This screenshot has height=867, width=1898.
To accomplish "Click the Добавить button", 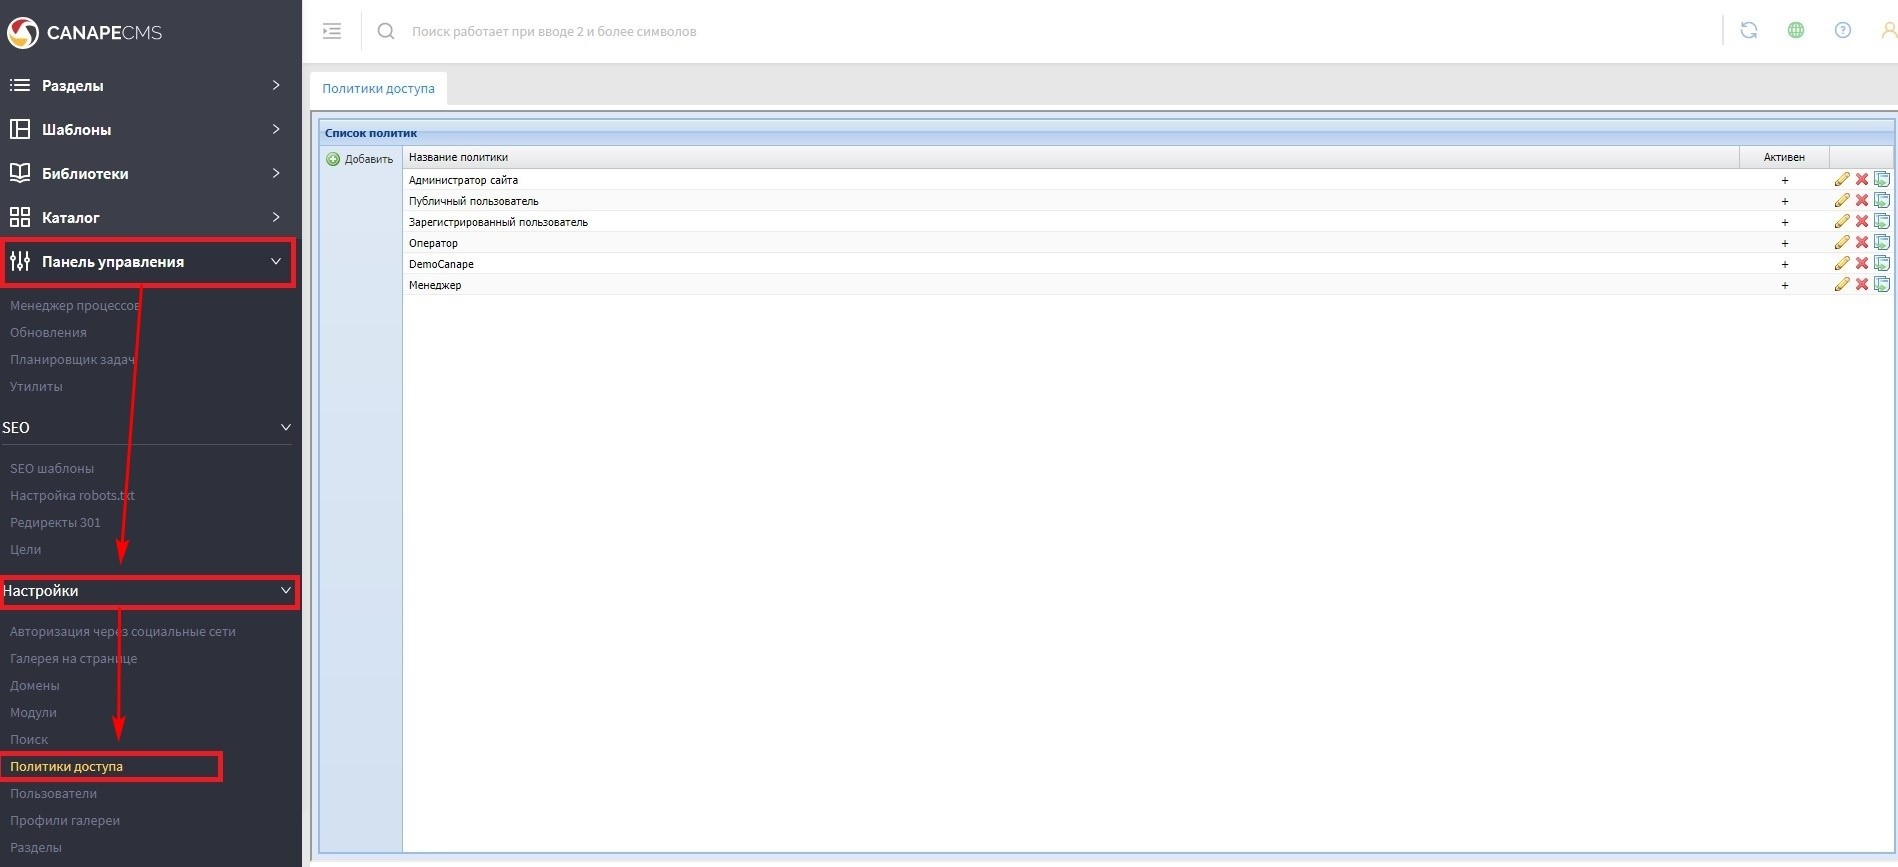I will [x=360, y=159].
